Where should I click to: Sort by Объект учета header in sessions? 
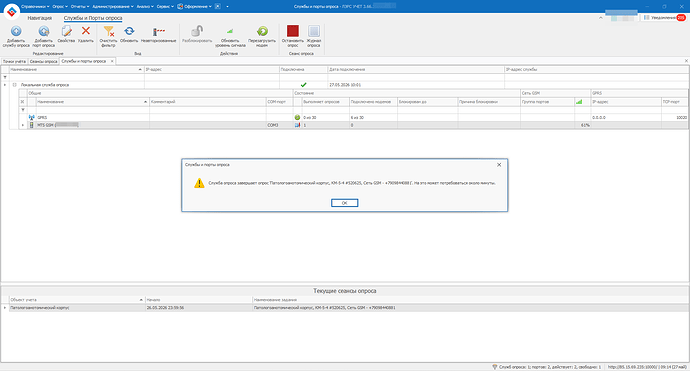pyautogui.click(x=77, y=300)
